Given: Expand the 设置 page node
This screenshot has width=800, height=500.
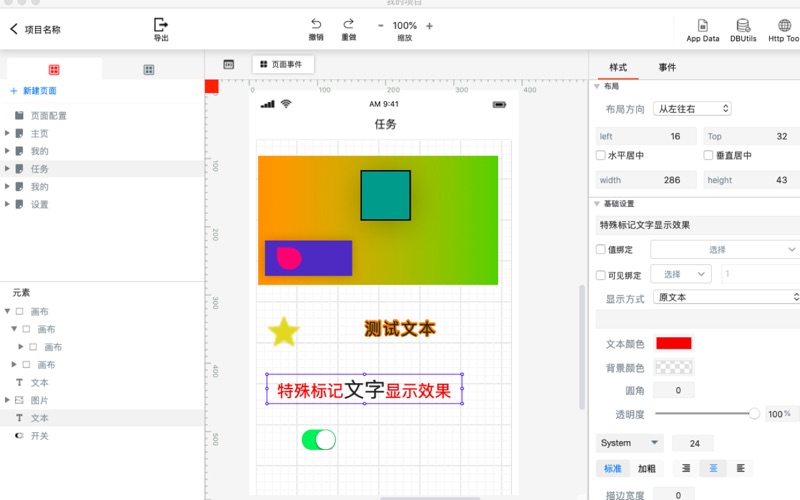Looking at the screenshot, I should coord(7,204).
